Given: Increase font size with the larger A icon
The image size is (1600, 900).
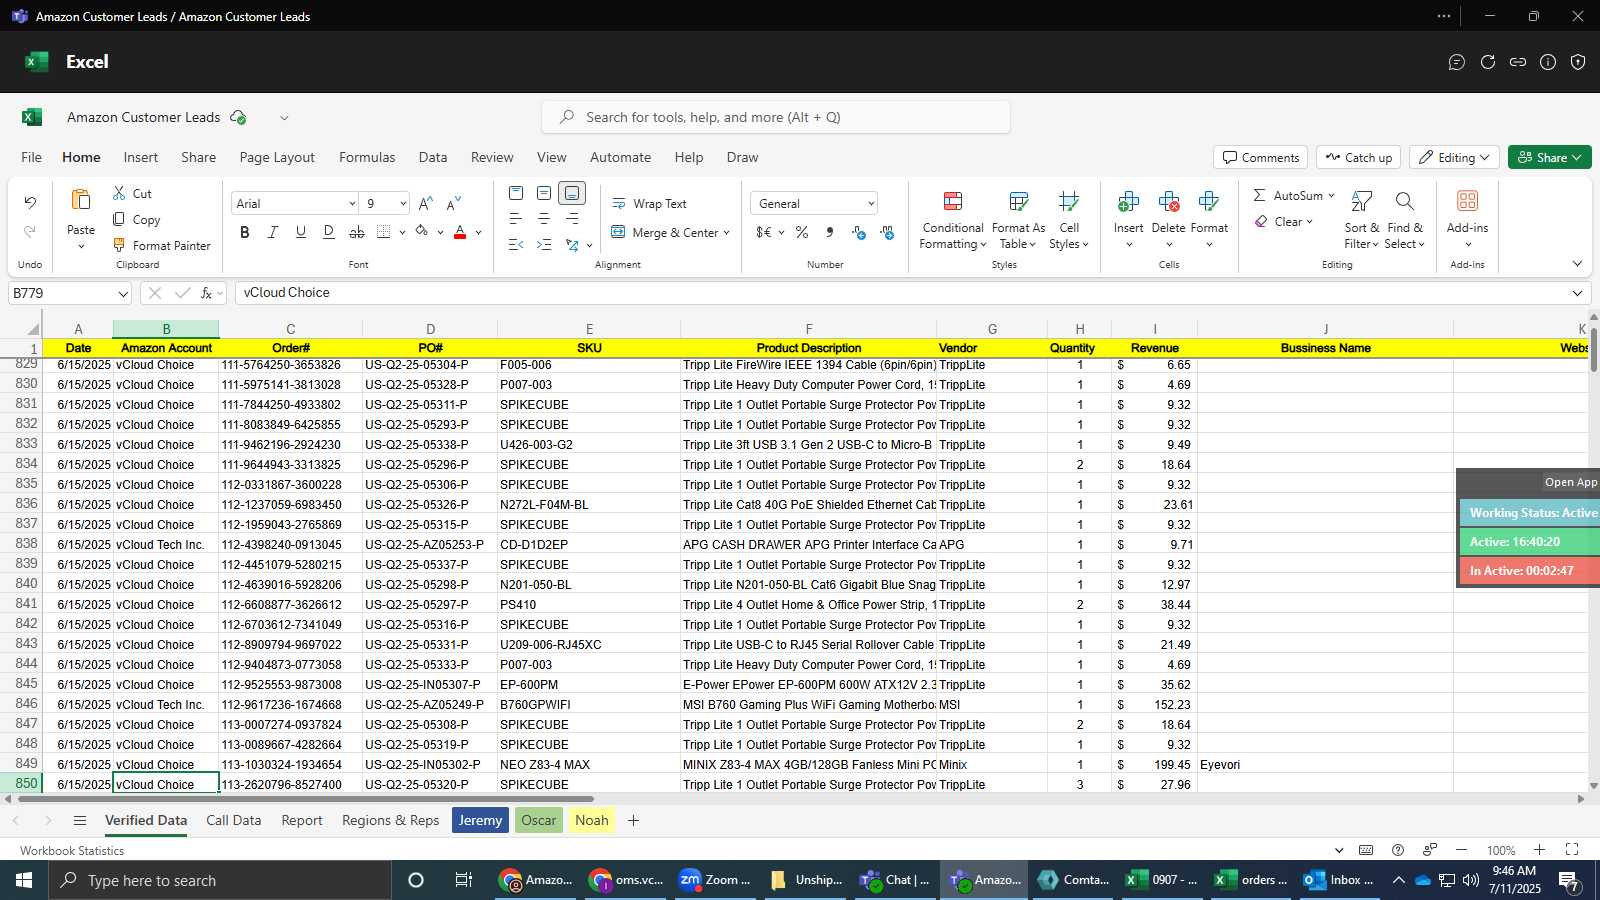Looking at the screenshot, I should [426, 203].
